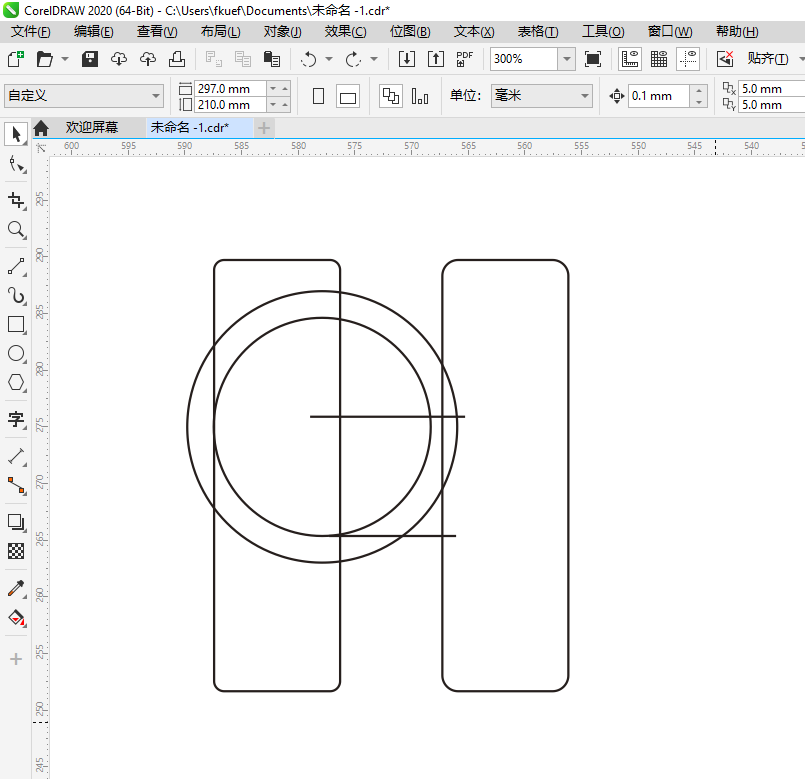Toggle Show Grid
Screen dimensions: 805x779
(x=659, y=59)
